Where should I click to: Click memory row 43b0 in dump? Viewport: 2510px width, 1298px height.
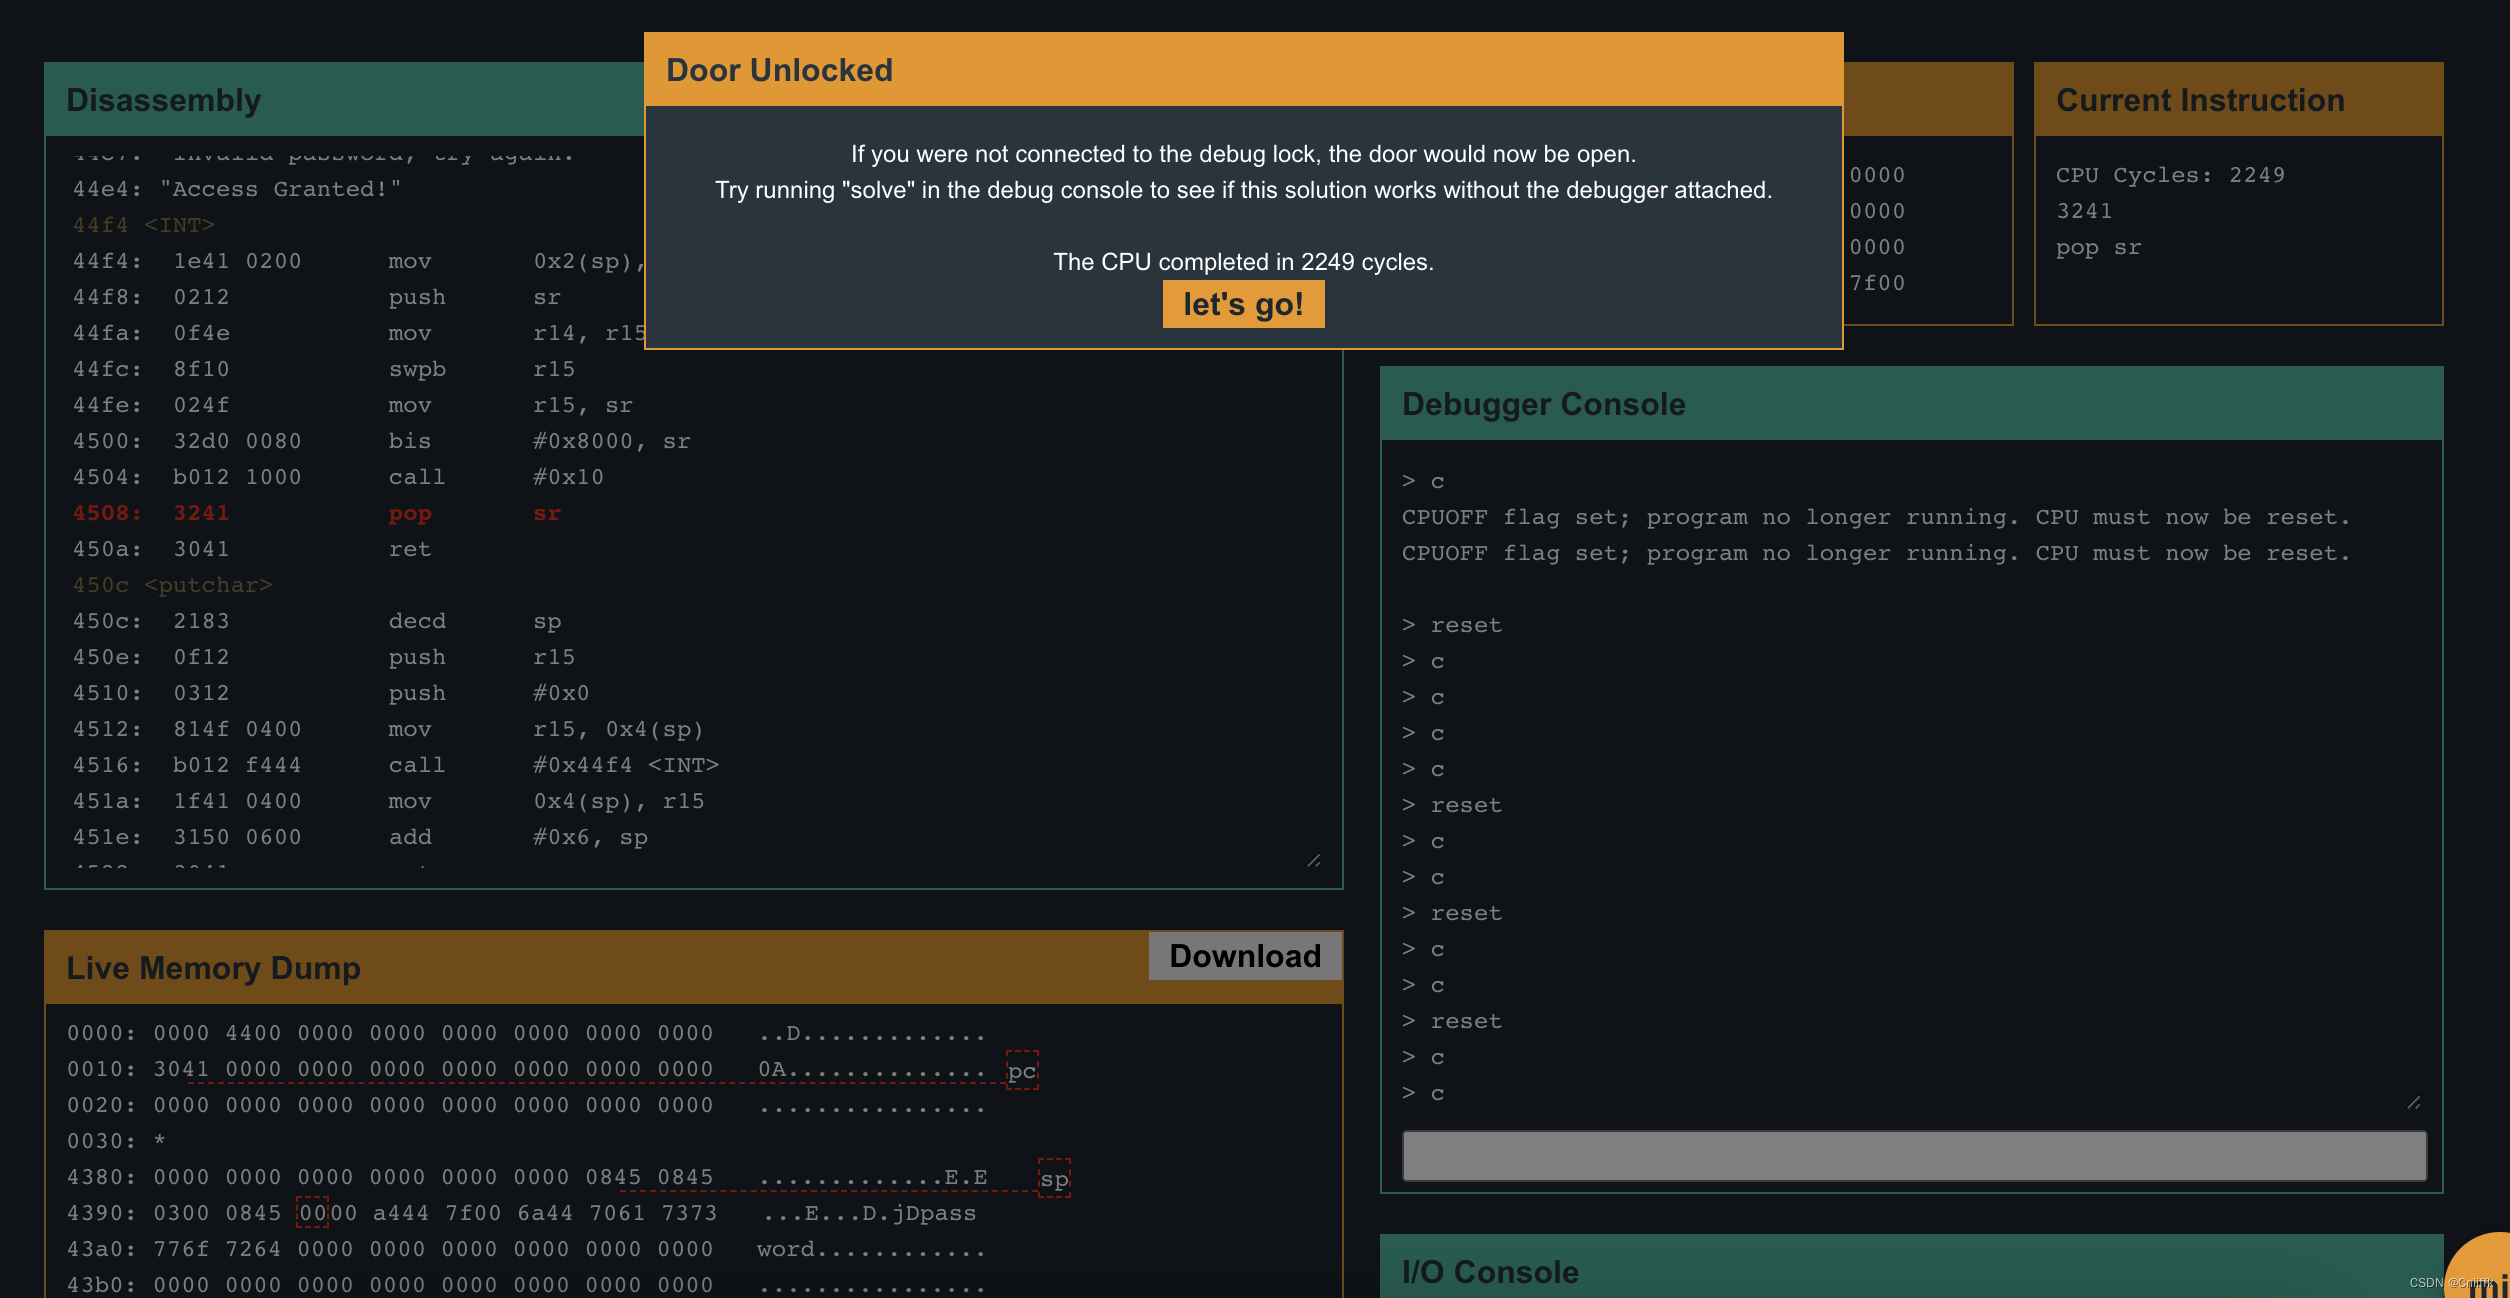527,1285
